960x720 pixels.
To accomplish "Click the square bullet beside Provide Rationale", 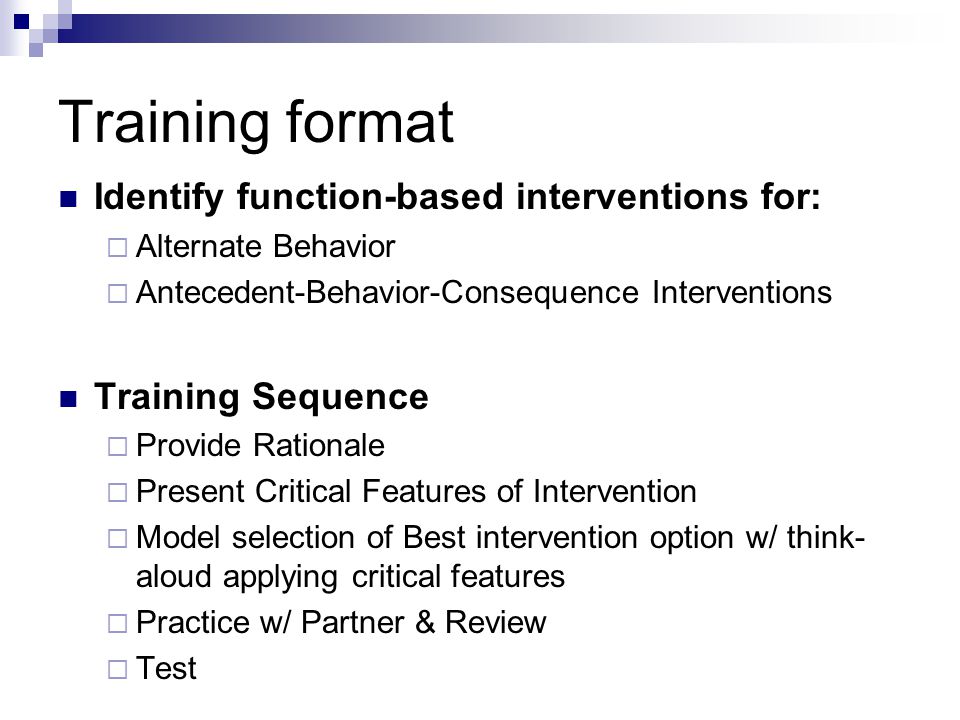I will [117, 446].
